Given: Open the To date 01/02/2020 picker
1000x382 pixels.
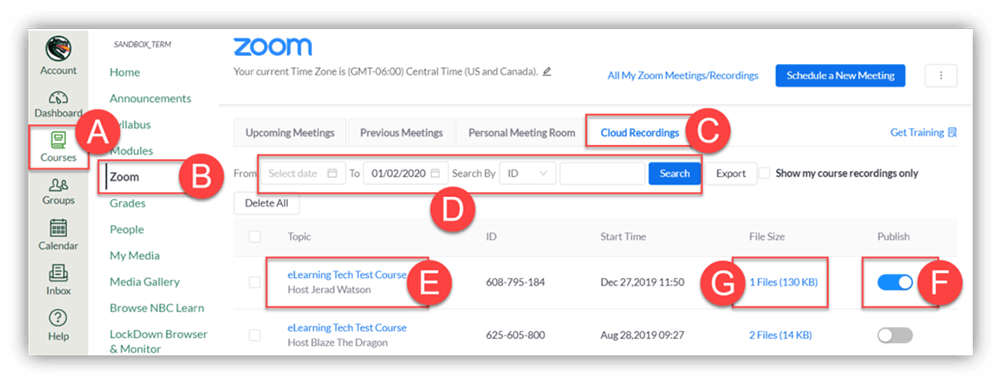Looking at the screenshot, I should 406,173.
